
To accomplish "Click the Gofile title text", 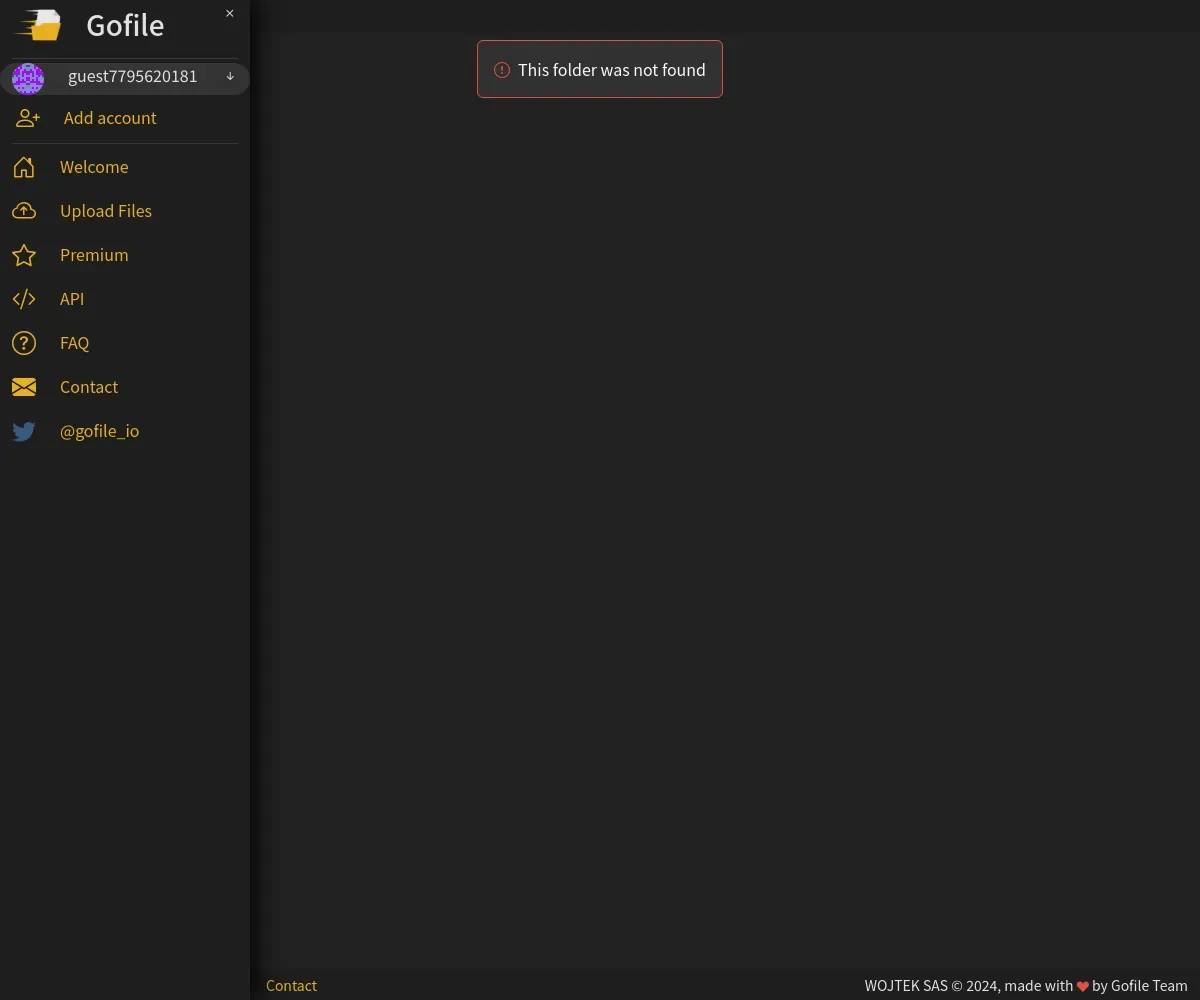I will point(125,25).
